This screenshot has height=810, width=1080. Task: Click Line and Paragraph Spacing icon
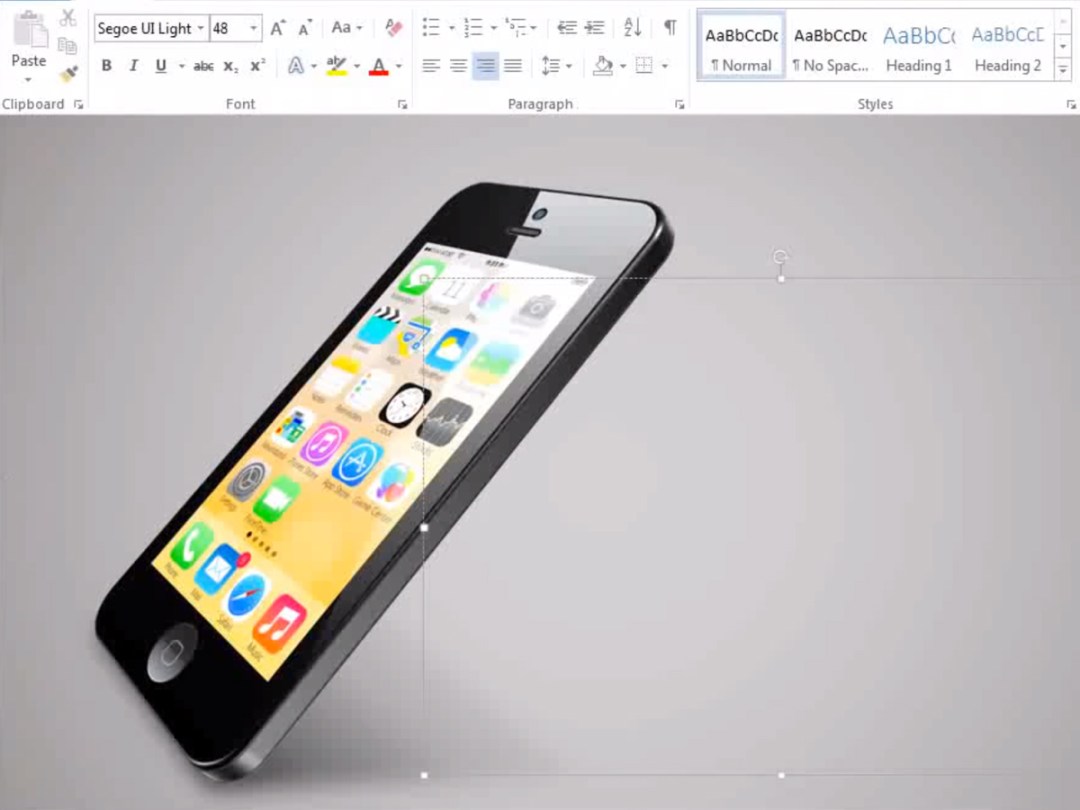click(550, 66)
